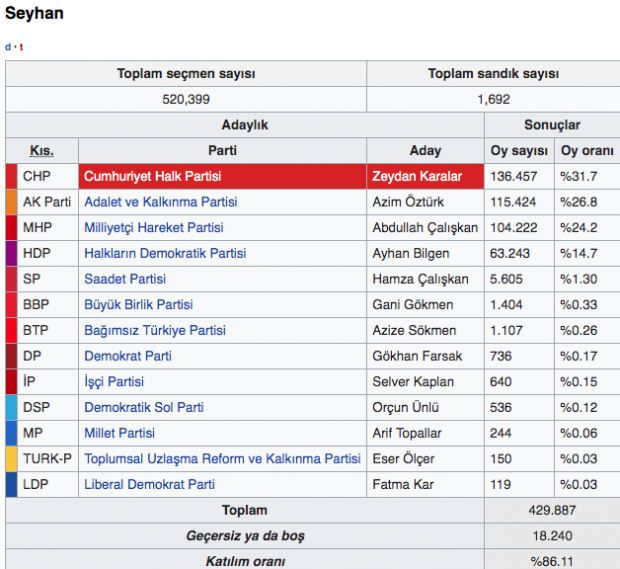Screen dimensions: 620x569
Task: Click the 'Oy sayısı' column header
Action: pos(519,151)
